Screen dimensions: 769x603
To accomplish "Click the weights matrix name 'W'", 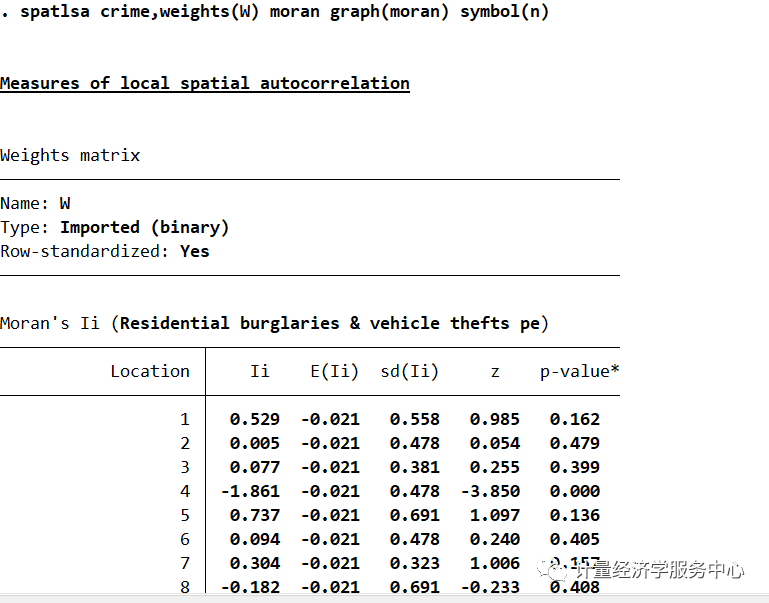I will [65, 203].
